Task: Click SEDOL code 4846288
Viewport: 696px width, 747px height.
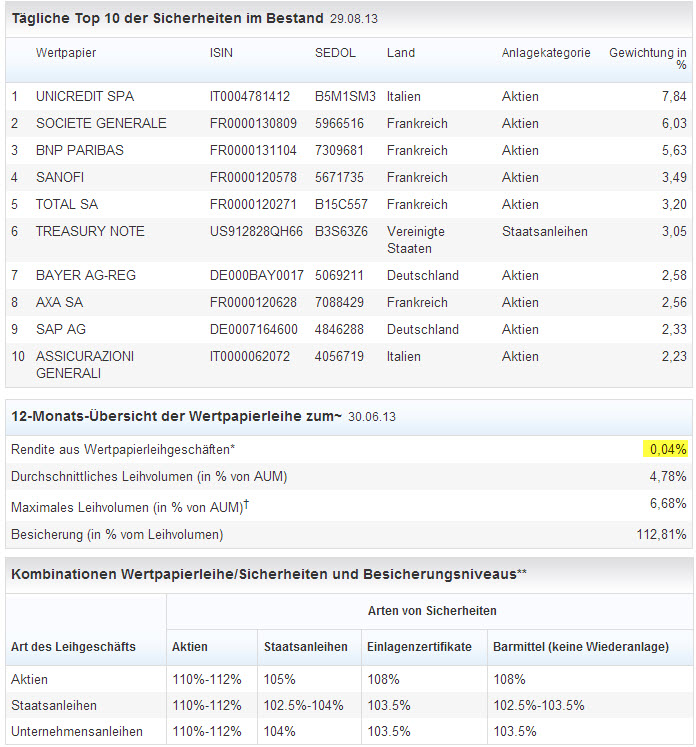Action: 339,330
